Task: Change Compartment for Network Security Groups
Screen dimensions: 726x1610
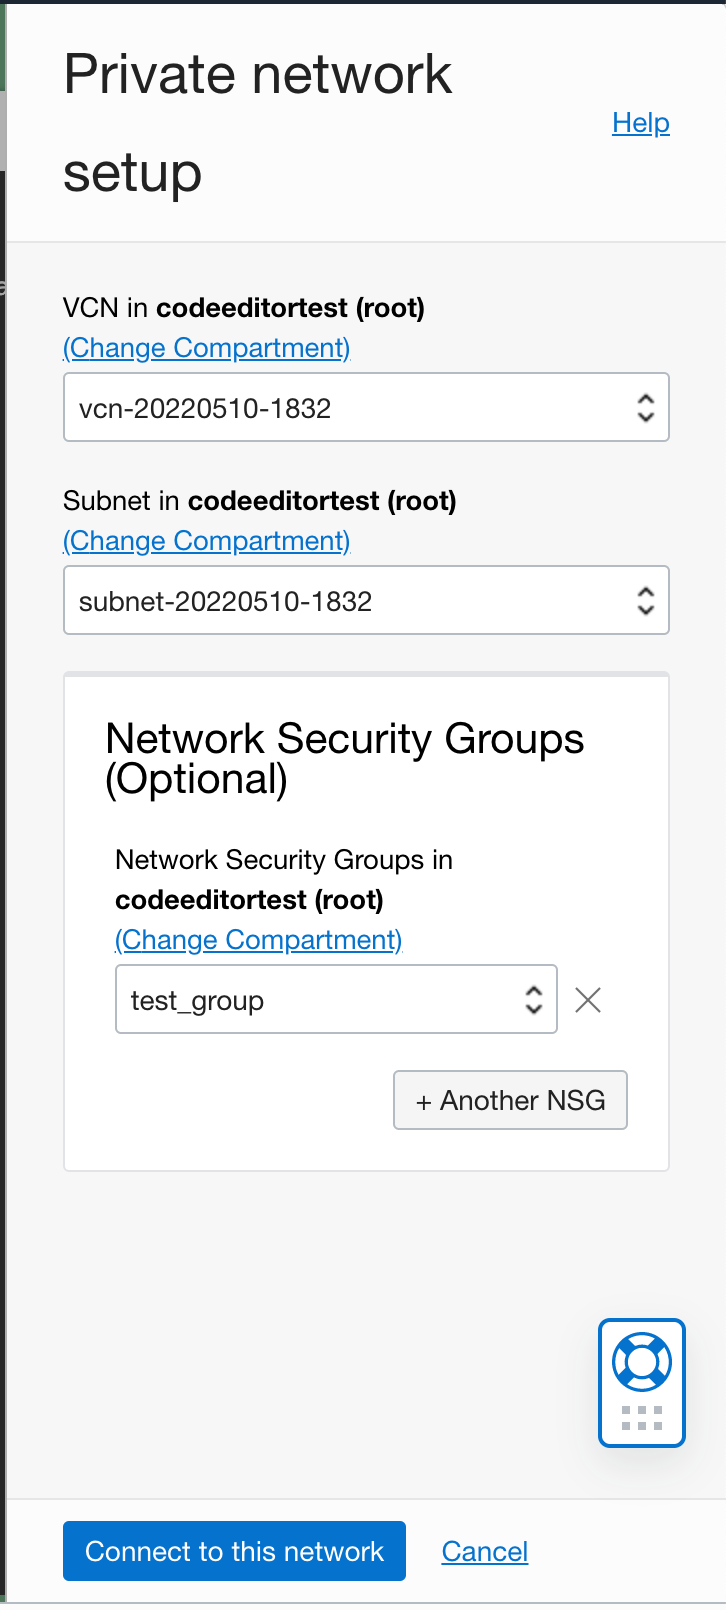Action: coord(259,940)
